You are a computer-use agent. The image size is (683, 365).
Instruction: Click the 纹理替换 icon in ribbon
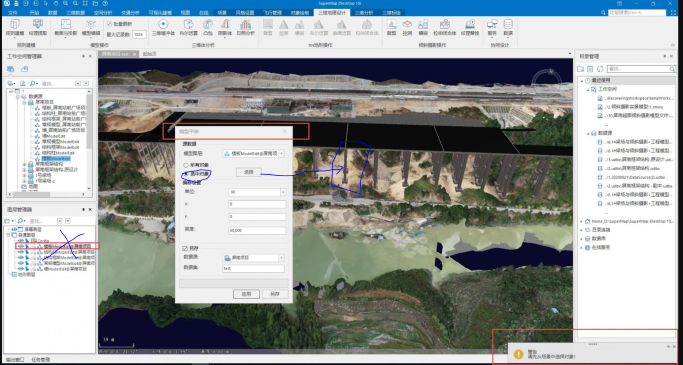[x=470, y=27]
